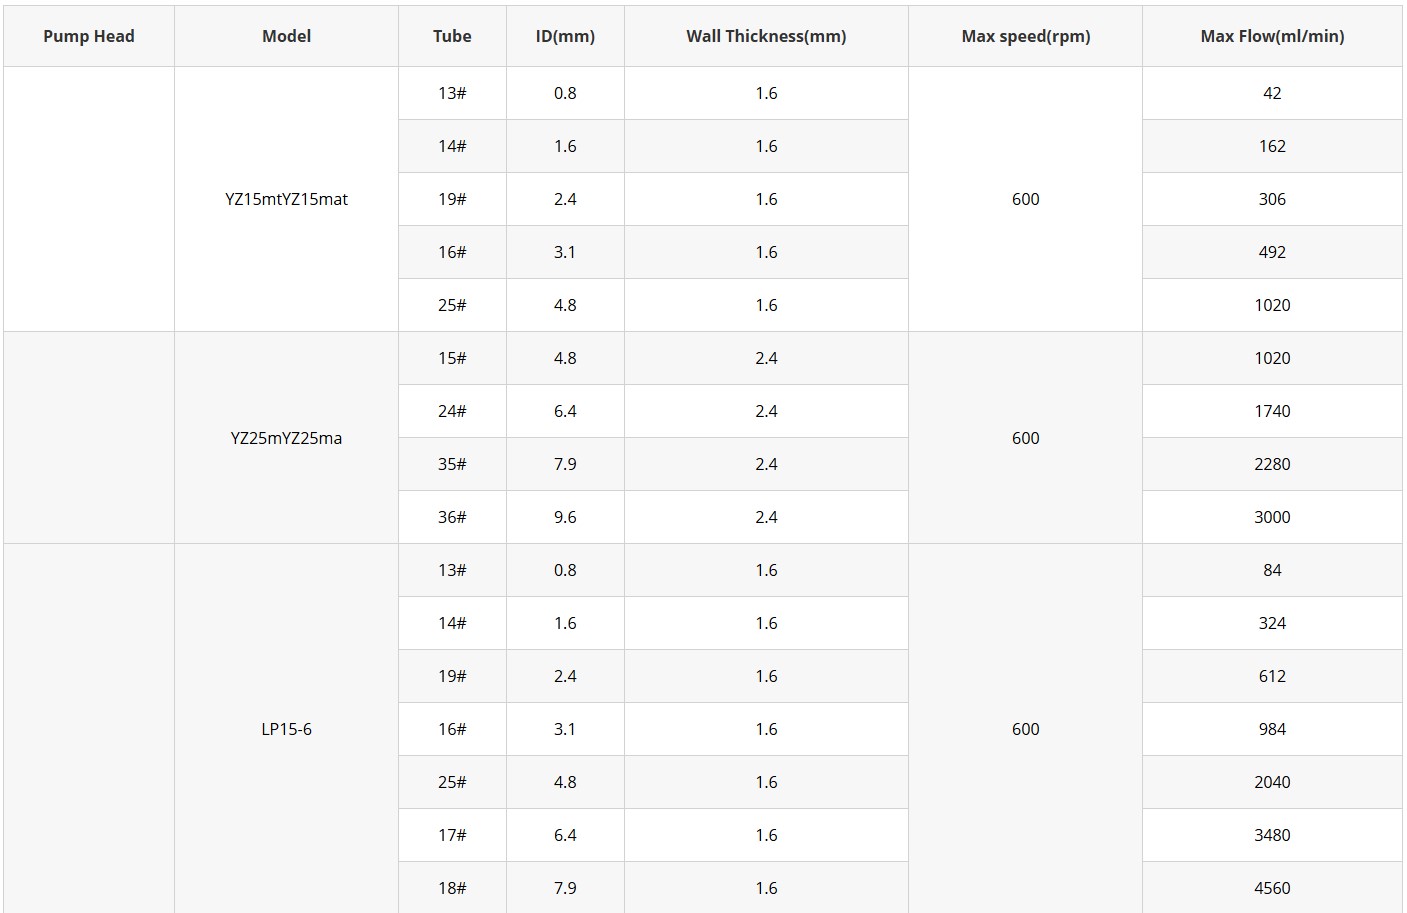Click the max flow value 612
1407x913 pixels.
coord(1272,676)
